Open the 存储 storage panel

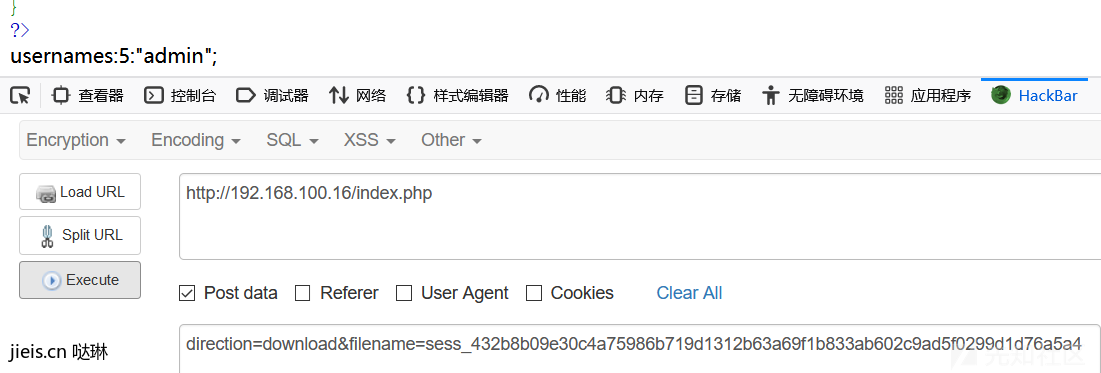(x=713, y=96)
